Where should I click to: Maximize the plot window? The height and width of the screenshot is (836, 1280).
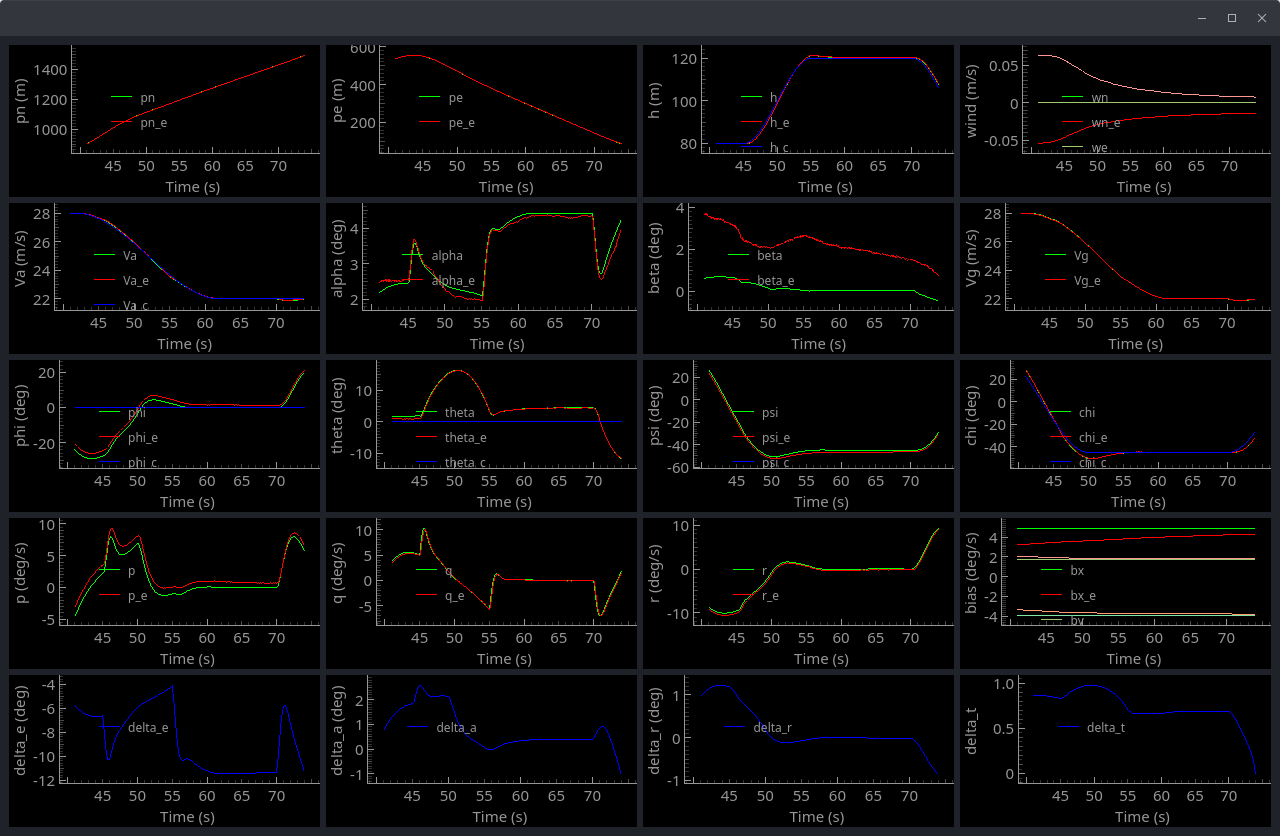(x=1232, y=18)
